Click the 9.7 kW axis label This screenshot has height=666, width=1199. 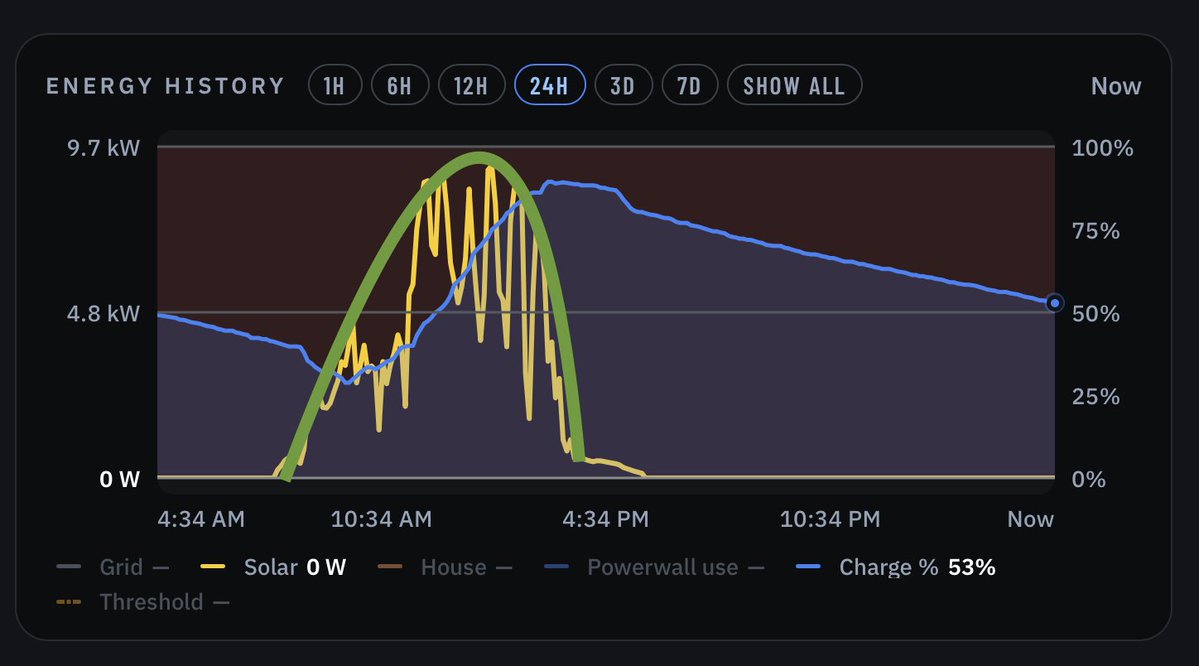pos(103,148)
